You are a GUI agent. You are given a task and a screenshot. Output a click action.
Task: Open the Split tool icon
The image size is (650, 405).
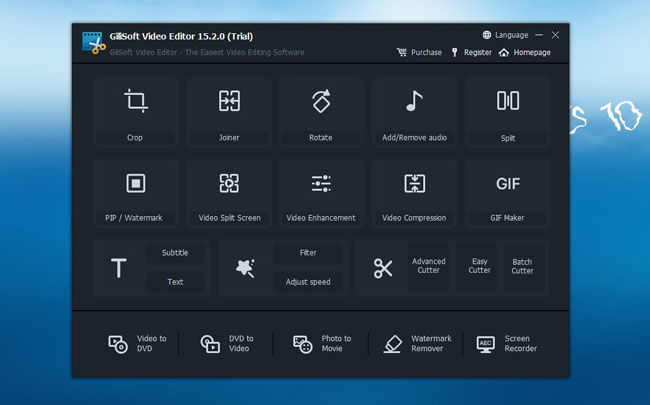(508, 101)
